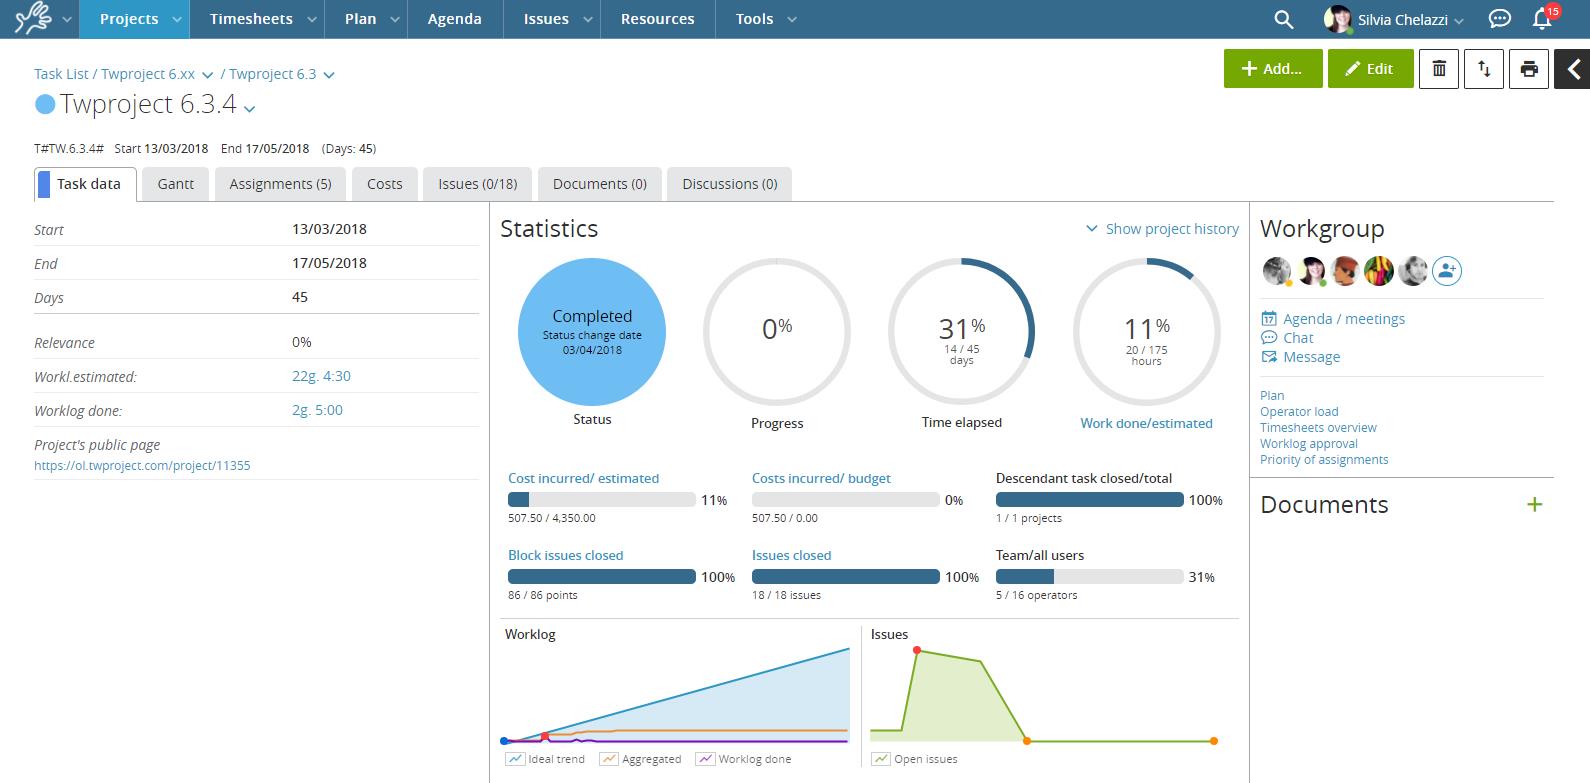The width and height of the screenshot is (1590, 783).
Task: Open the notifications bell
Action: [1542, 19]
